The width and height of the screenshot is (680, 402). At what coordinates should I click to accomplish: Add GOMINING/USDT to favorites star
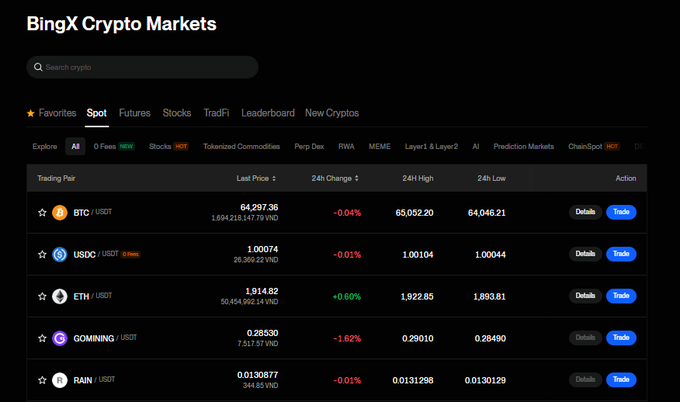42,338
